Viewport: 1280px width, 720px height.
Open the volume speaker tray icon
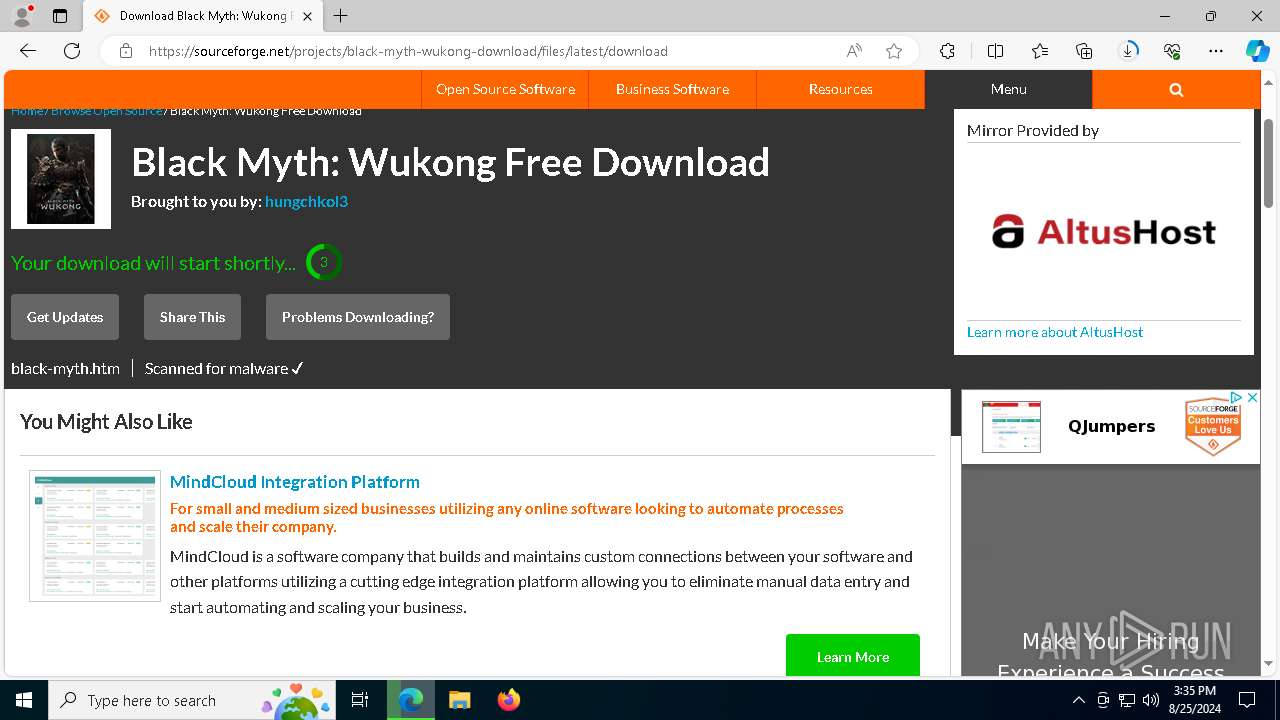1150,700
